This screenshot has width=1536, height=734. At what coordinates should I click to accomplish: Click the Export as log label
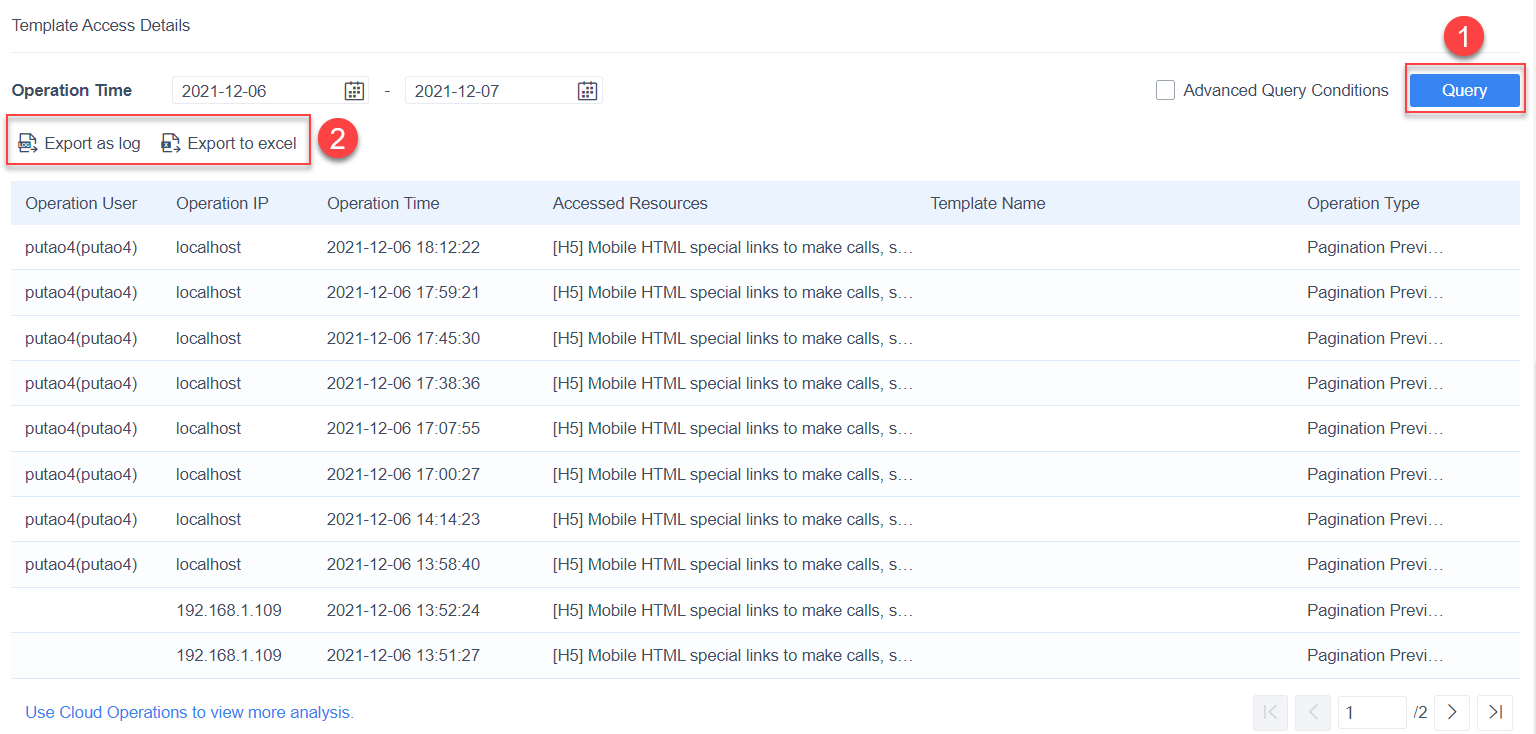point(93,143)
